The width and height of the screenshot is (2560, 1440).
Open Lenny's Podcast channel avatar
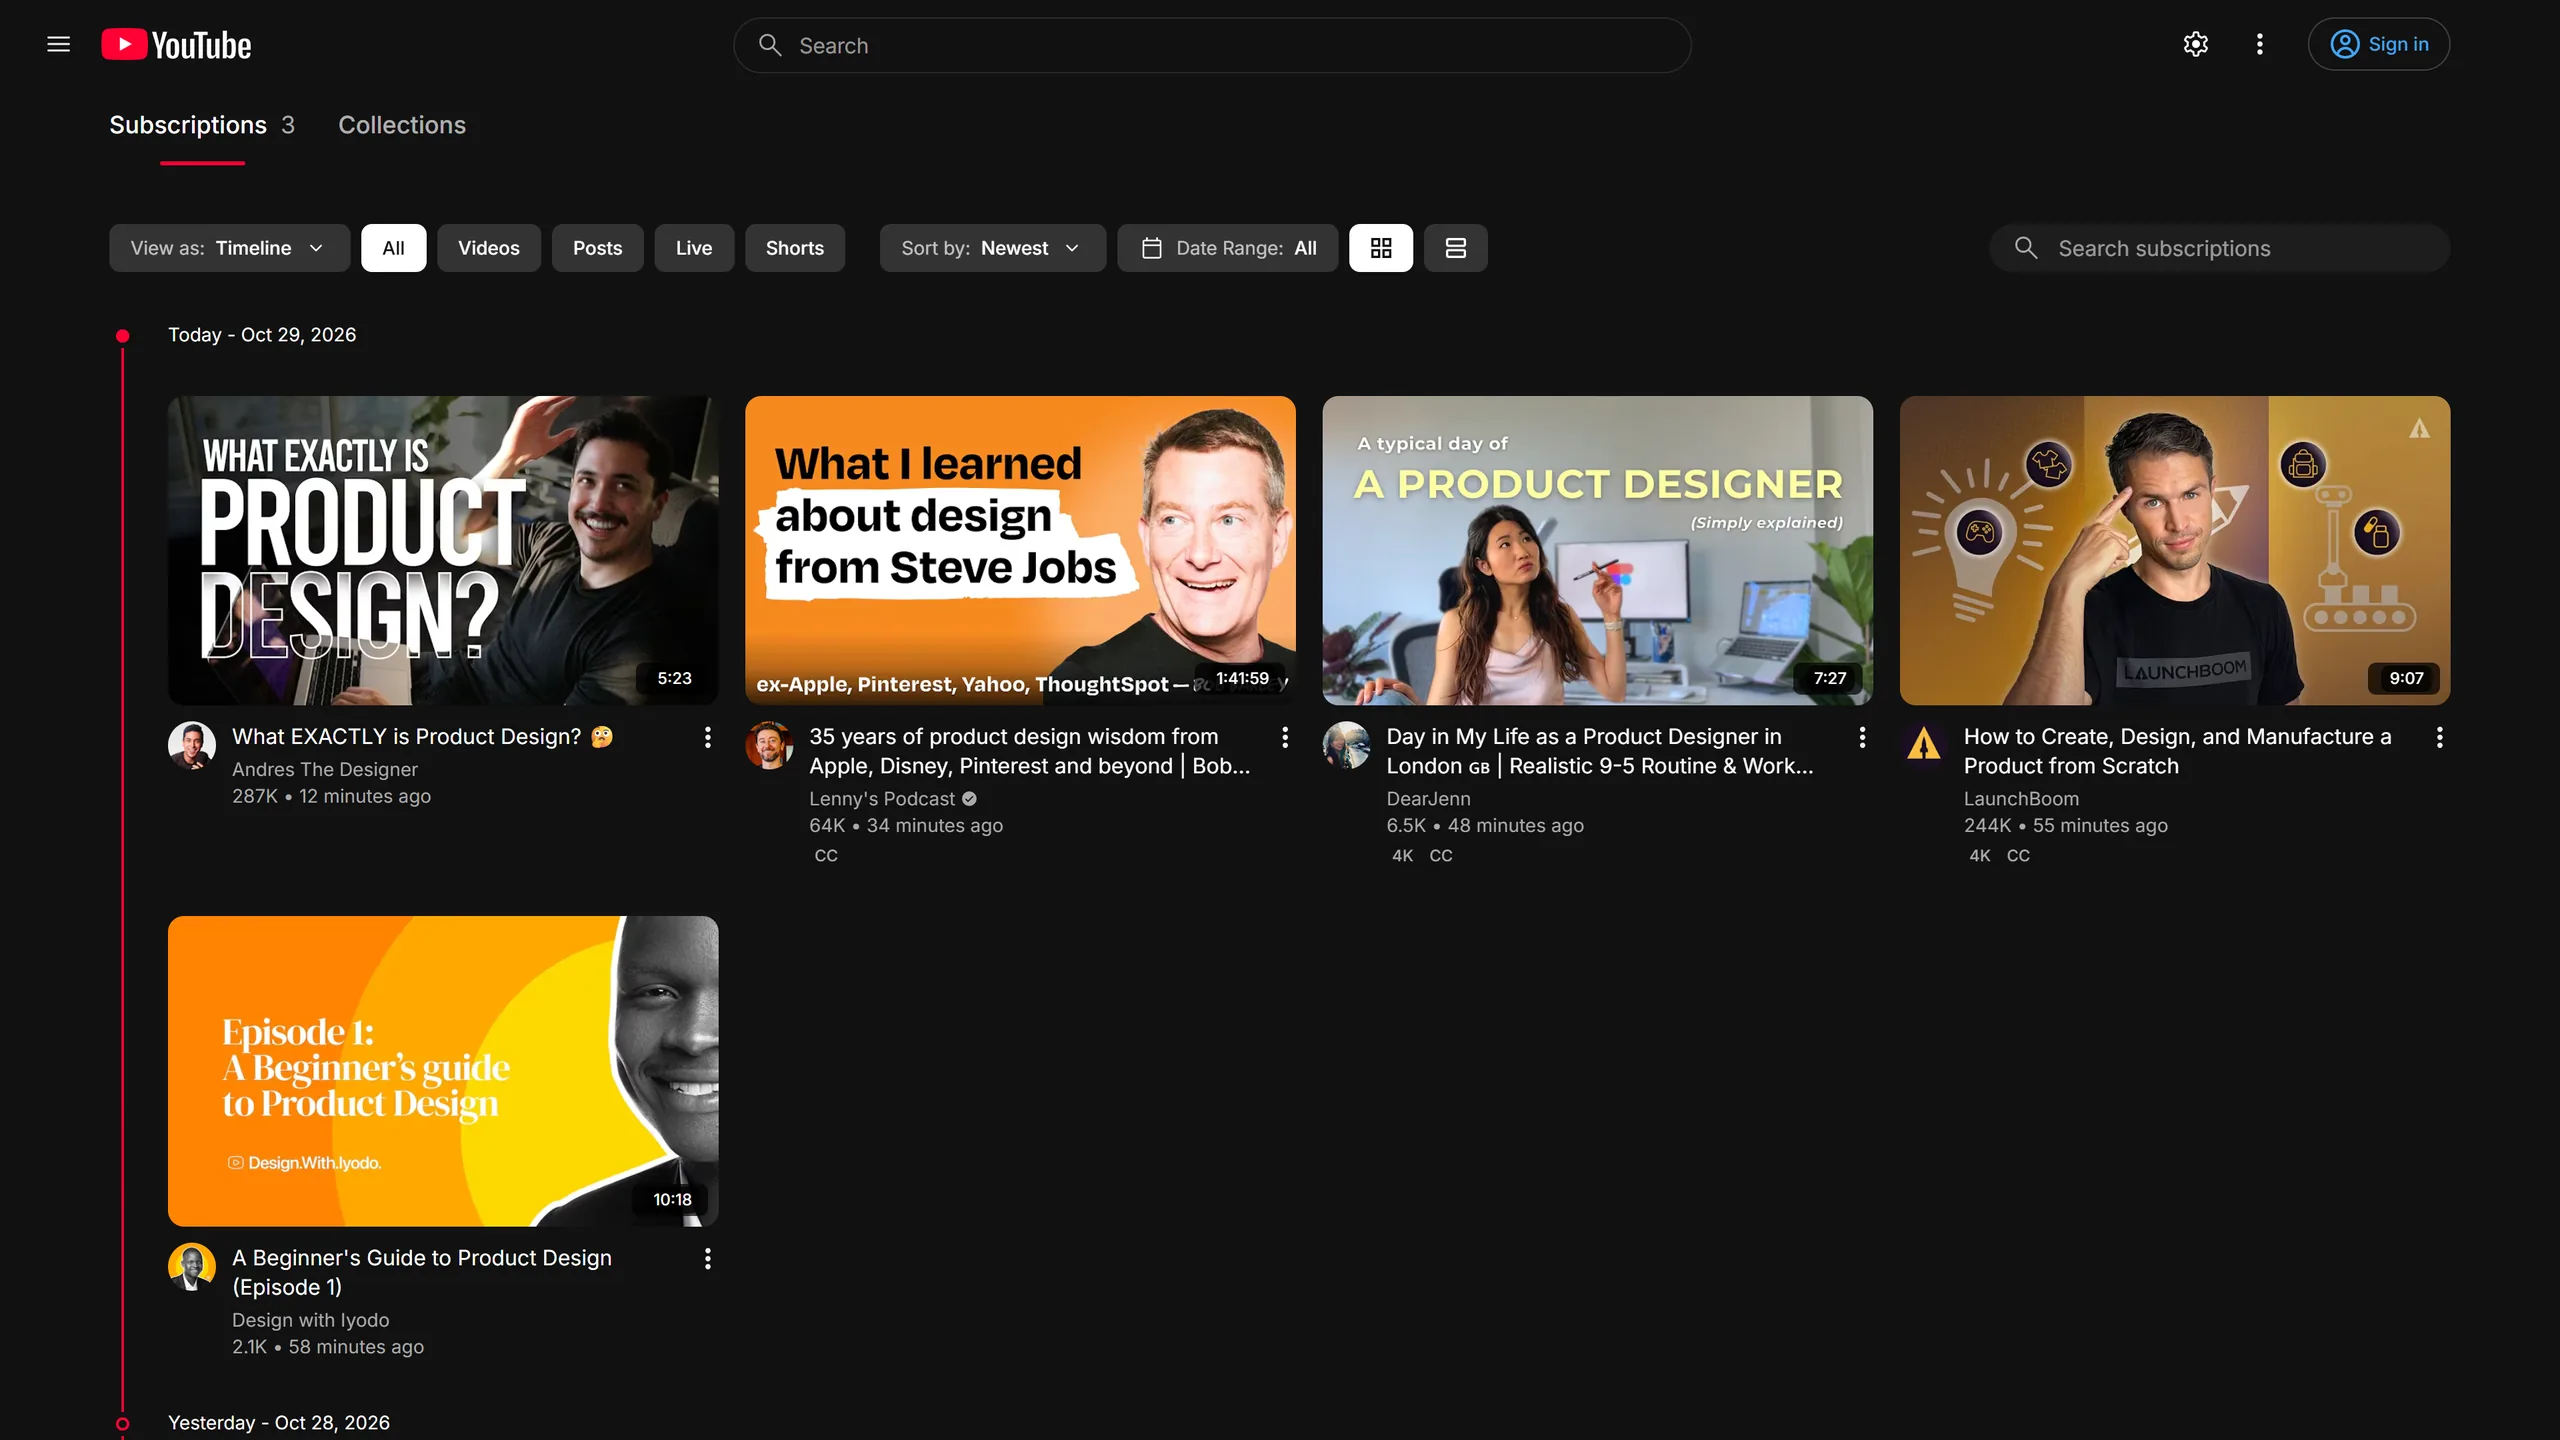click(769, 746)
